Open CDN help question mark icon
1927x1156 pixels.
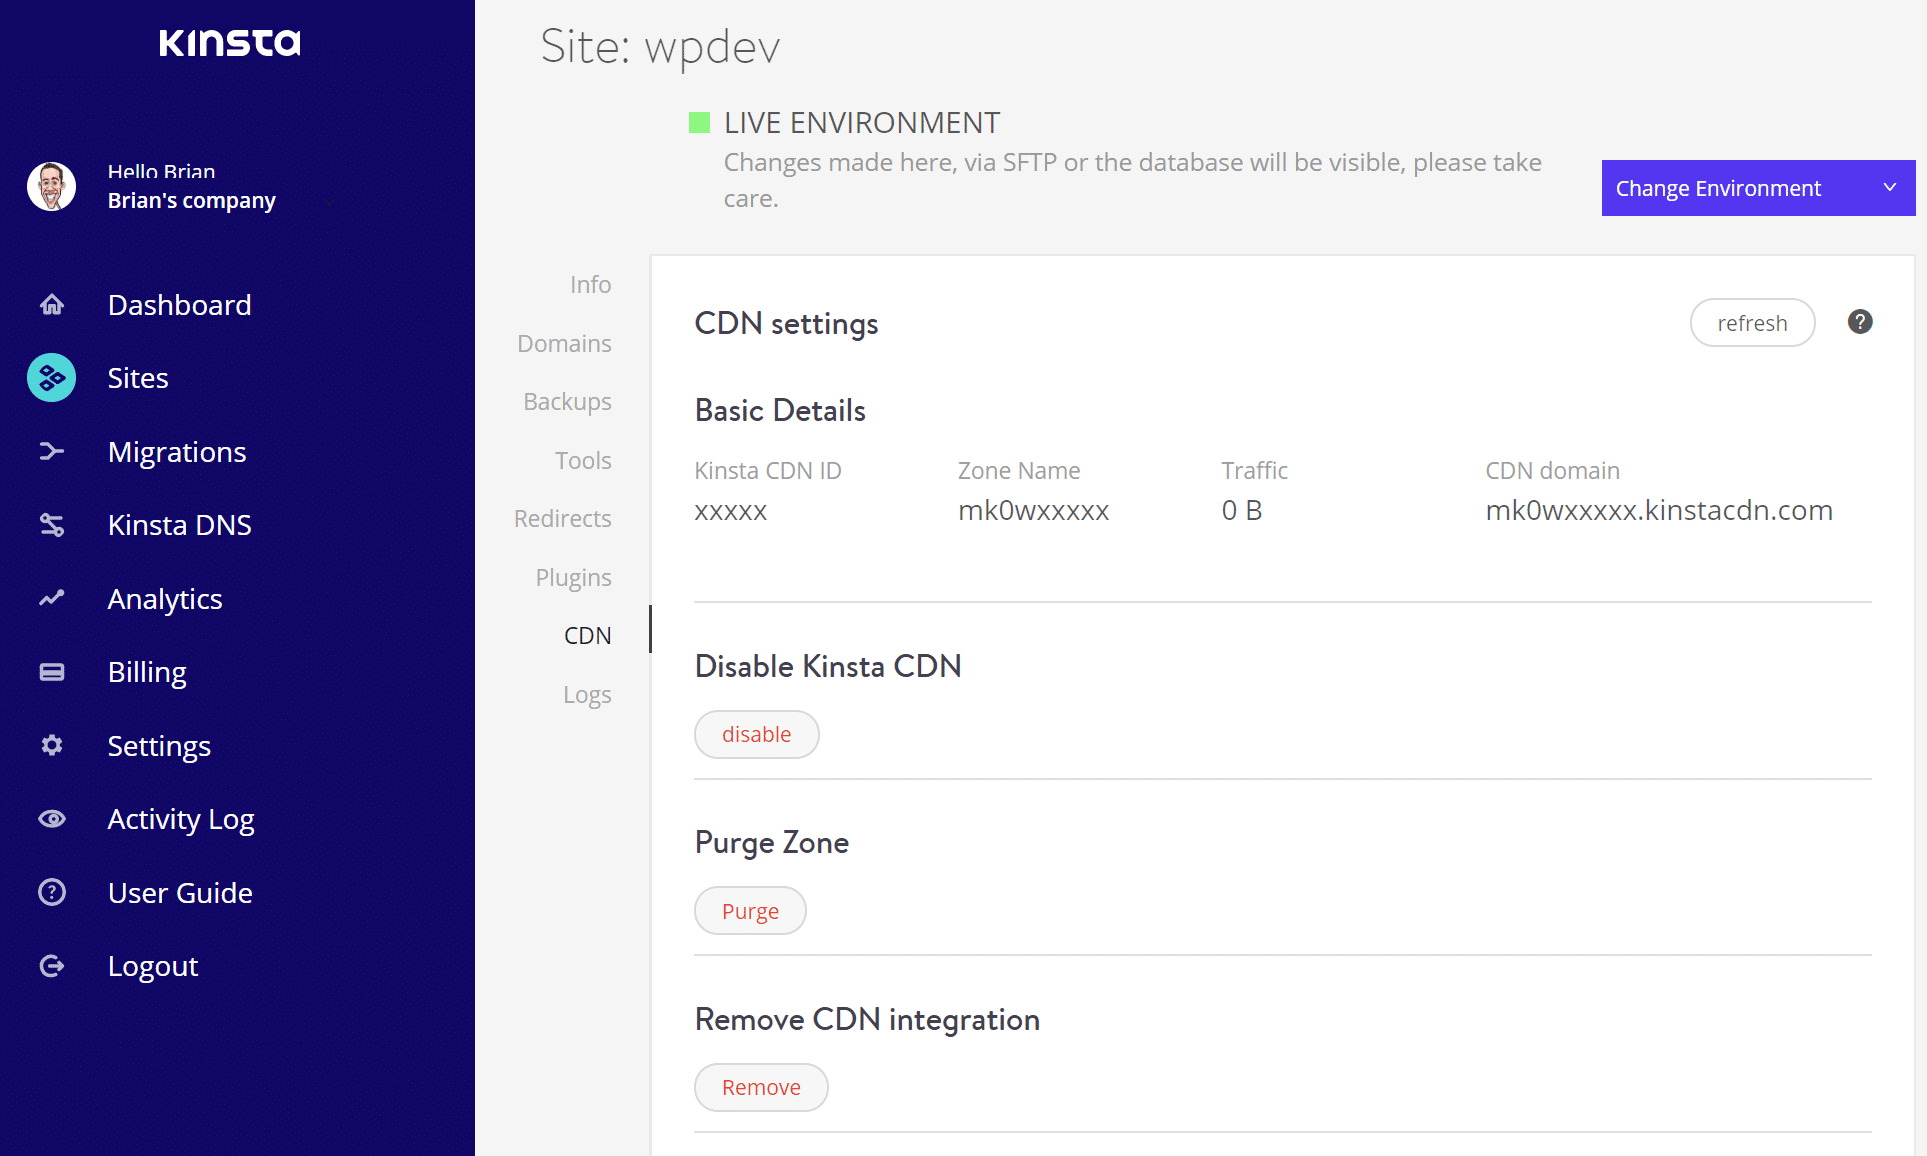(1860, 322)
